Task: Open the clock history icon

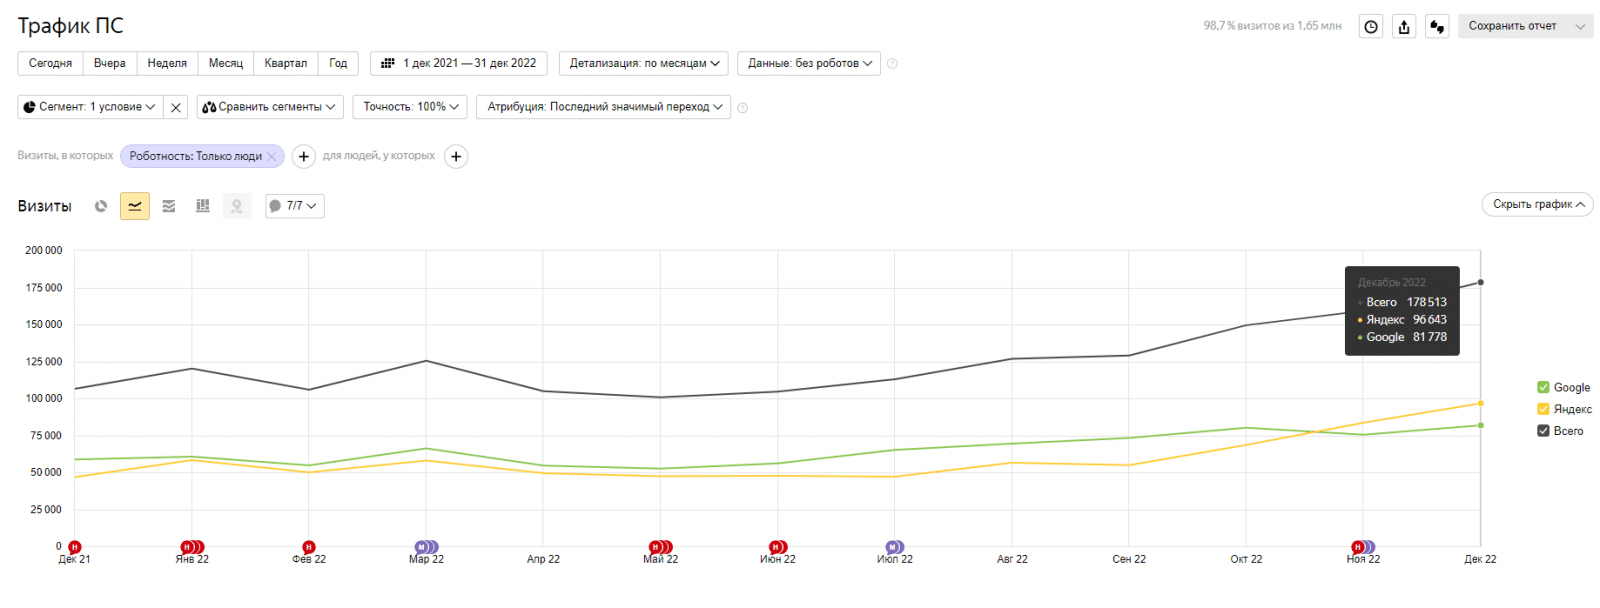Action: pos(1371,27)
